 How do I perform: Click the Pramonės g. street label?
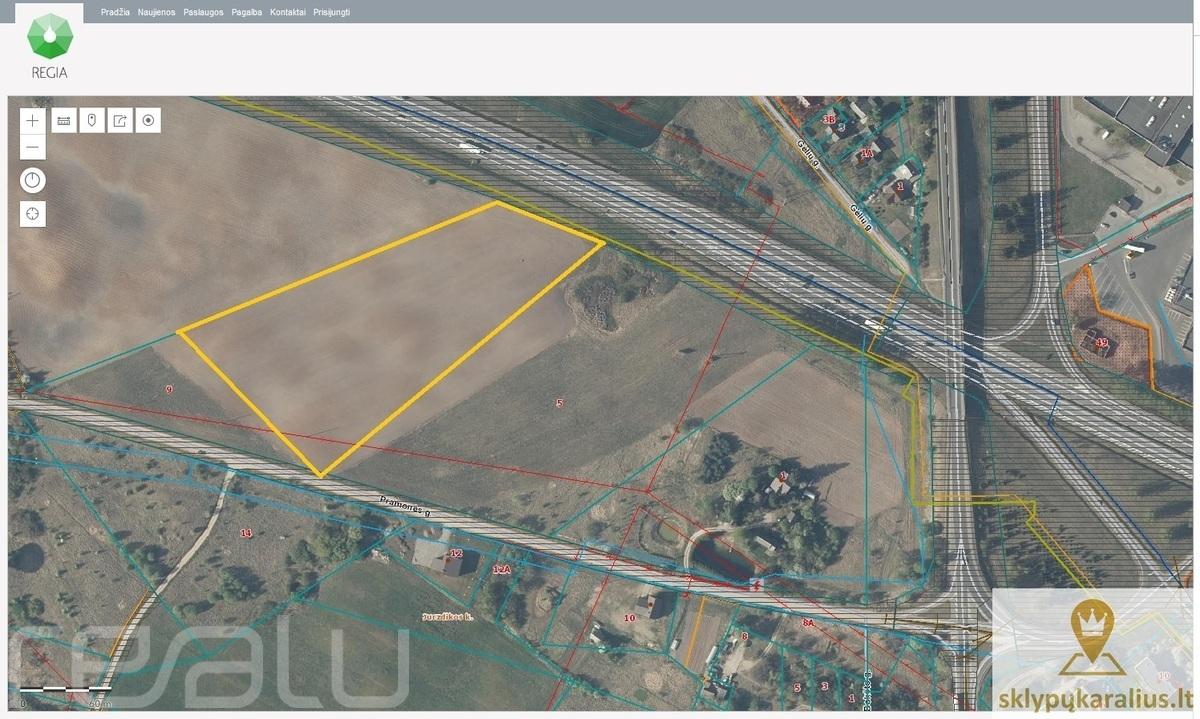(x=405, y=505)
